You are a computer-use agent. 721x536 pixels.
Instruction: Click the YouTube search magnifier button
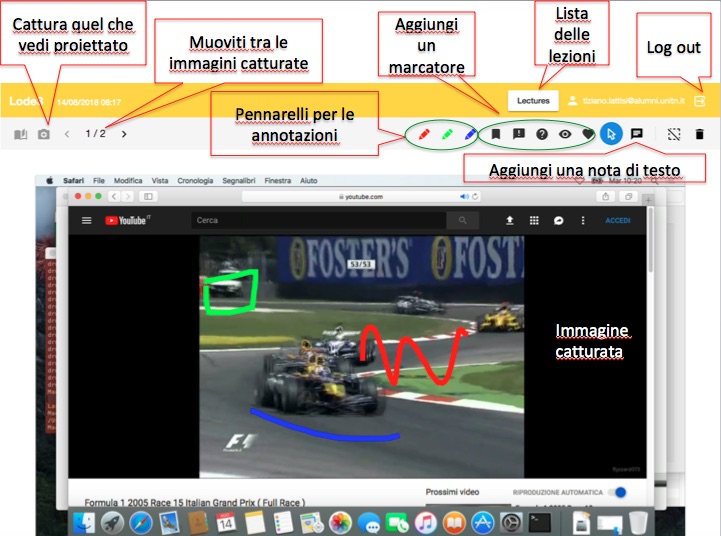[x=463, y=221]
